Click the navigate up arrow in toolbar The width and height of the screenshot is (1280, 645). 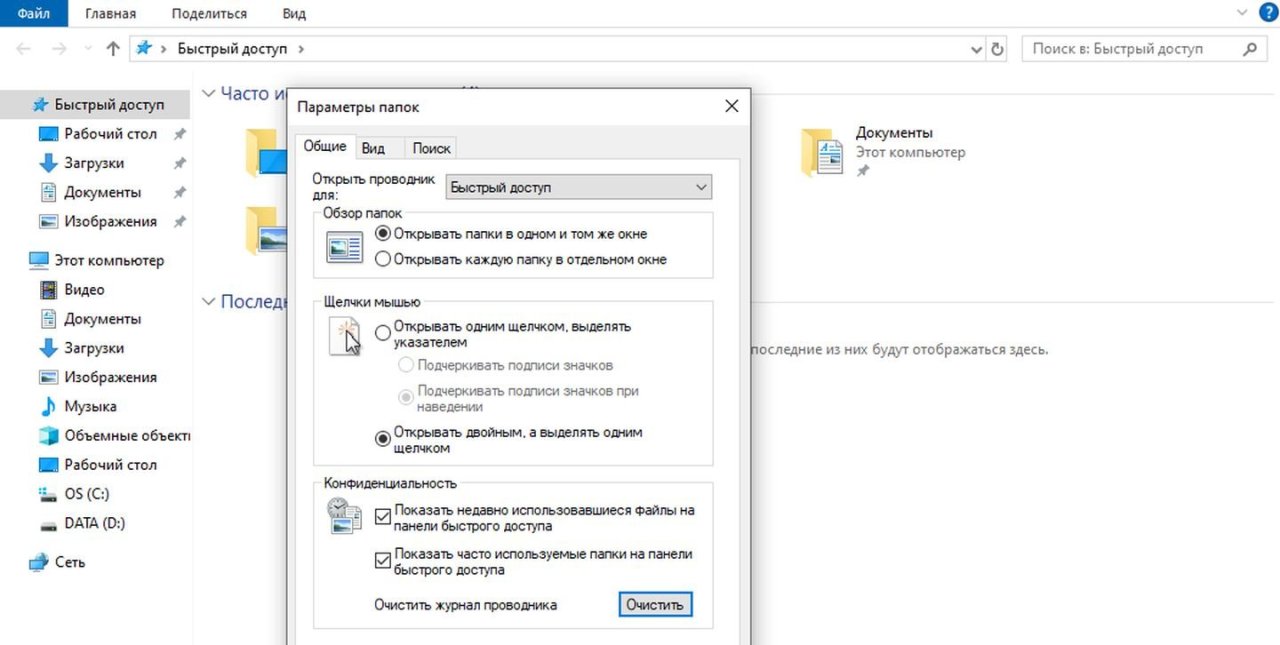click(x=113, y=47)
